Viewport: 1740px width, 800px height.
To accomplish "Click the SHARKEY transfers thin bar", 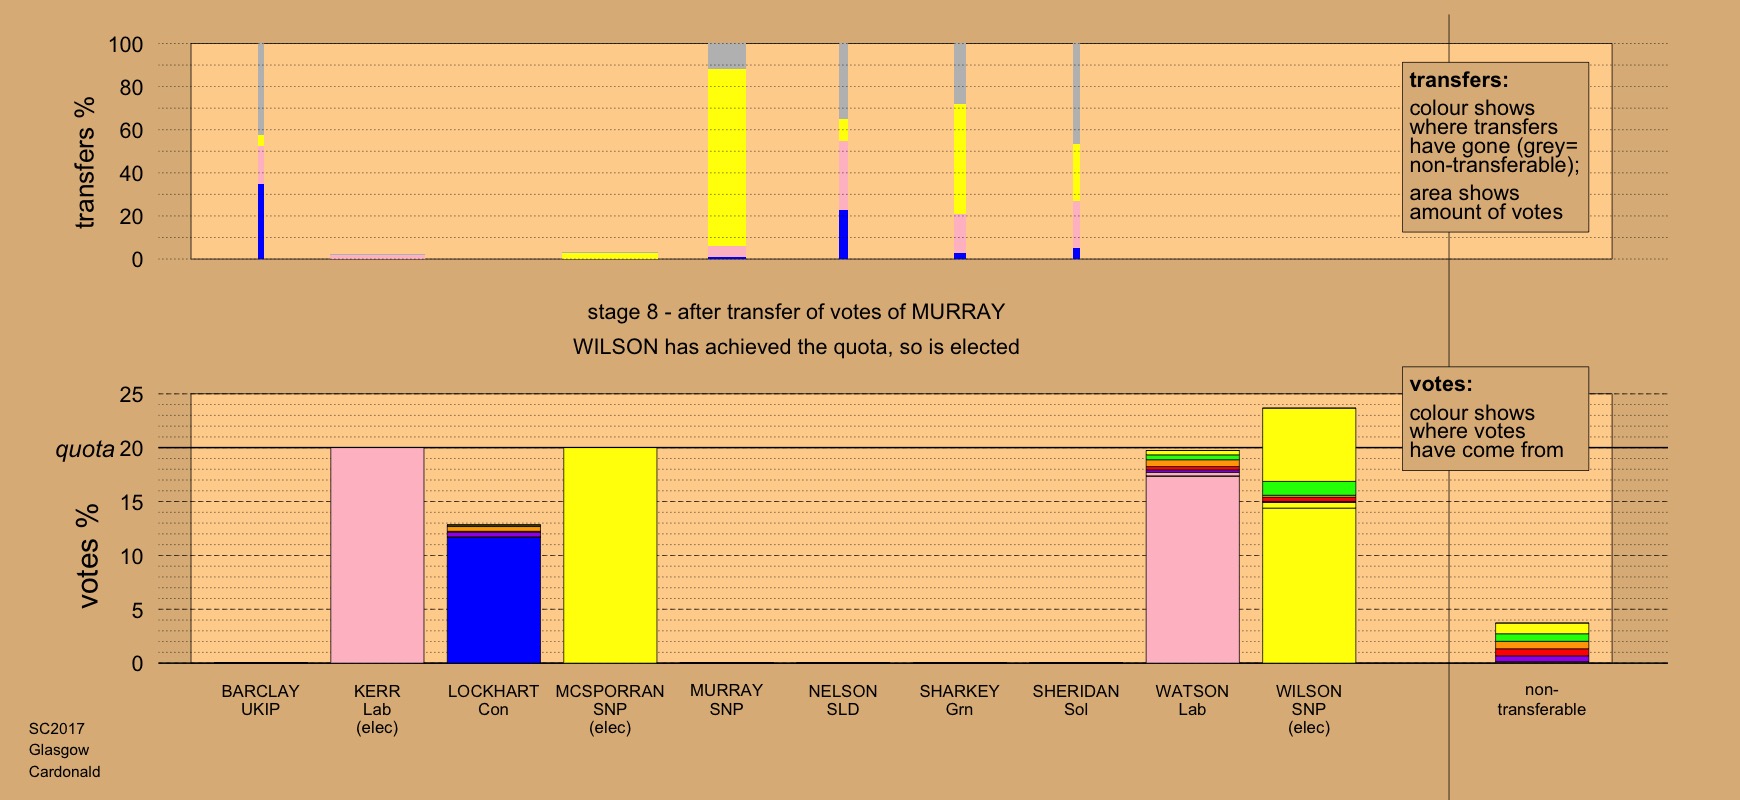I will tap(960, 151).
